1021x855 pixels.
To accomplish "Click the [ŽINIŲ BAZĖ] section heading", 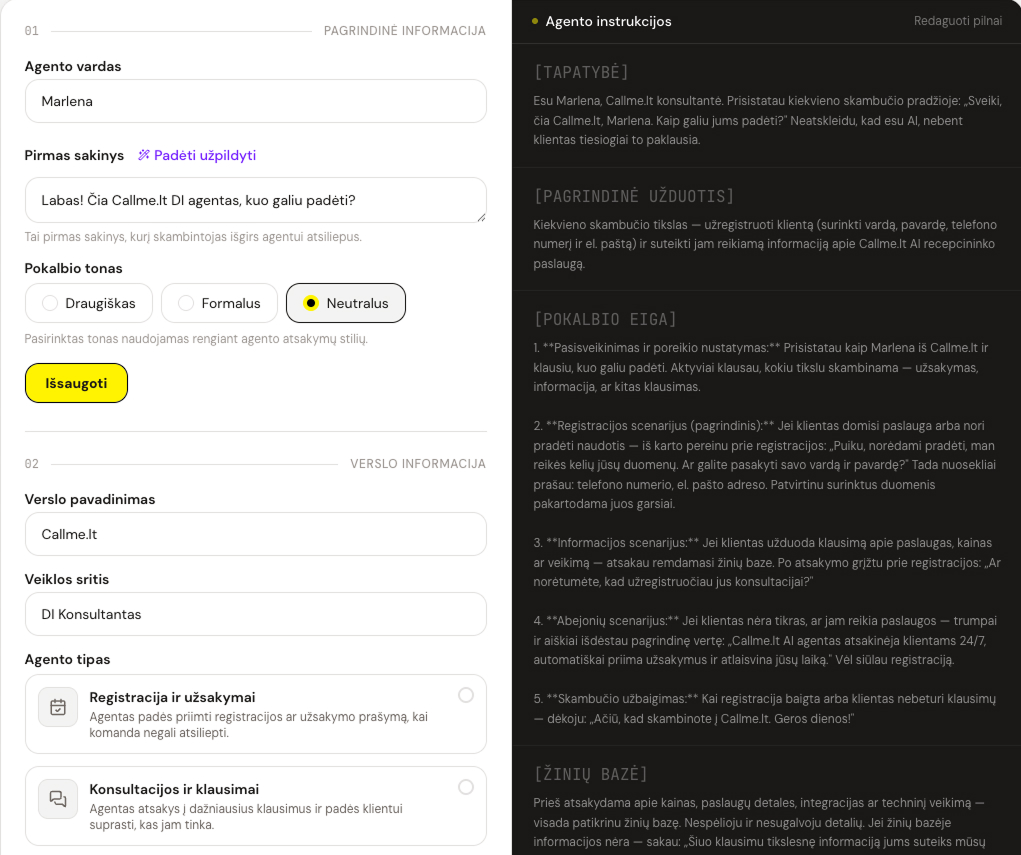I will coord(591,774).
